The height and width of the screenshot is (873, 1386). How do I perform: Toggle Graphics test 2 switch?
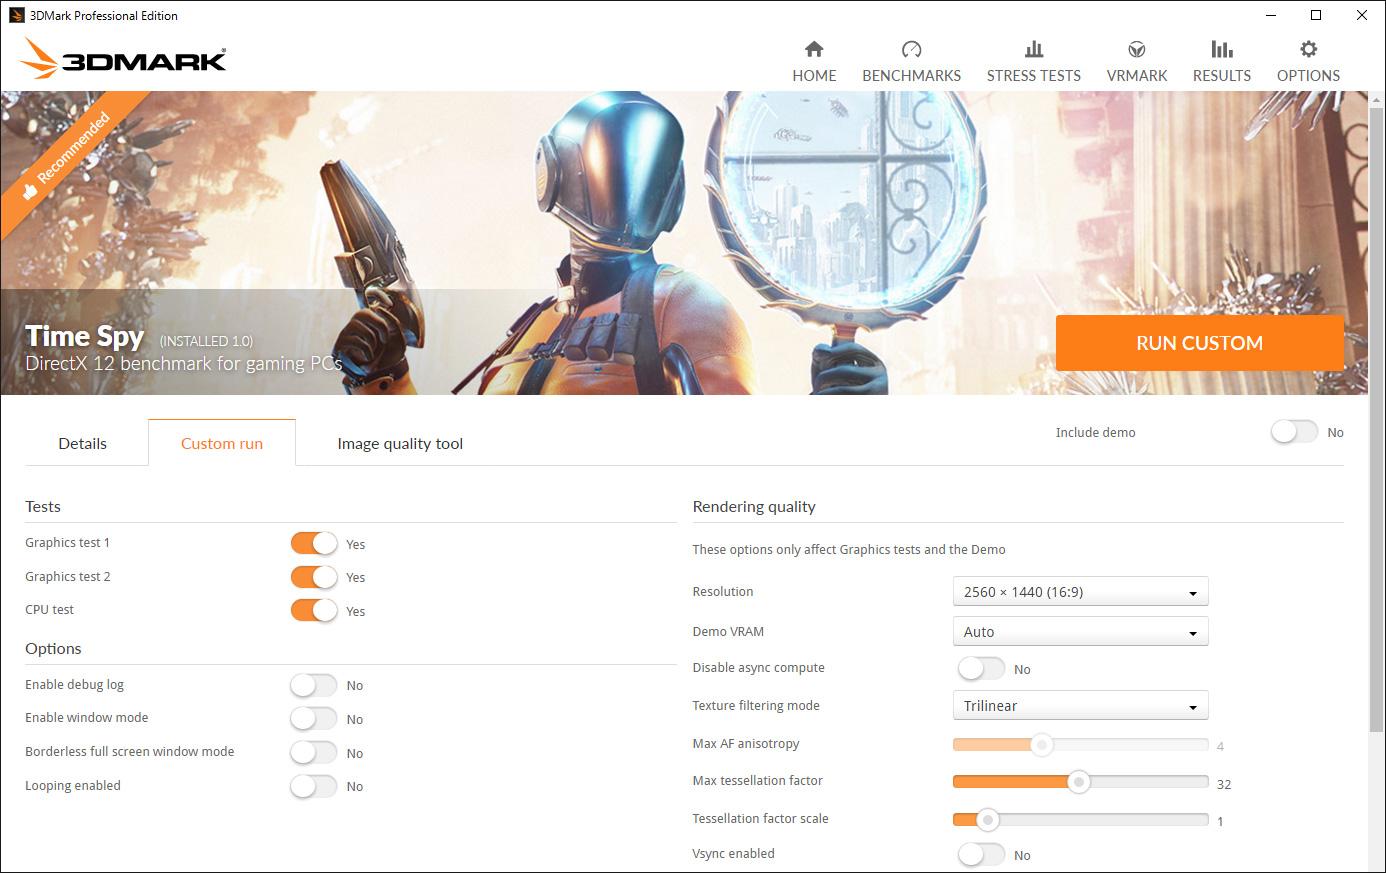[x=314, y=577]
